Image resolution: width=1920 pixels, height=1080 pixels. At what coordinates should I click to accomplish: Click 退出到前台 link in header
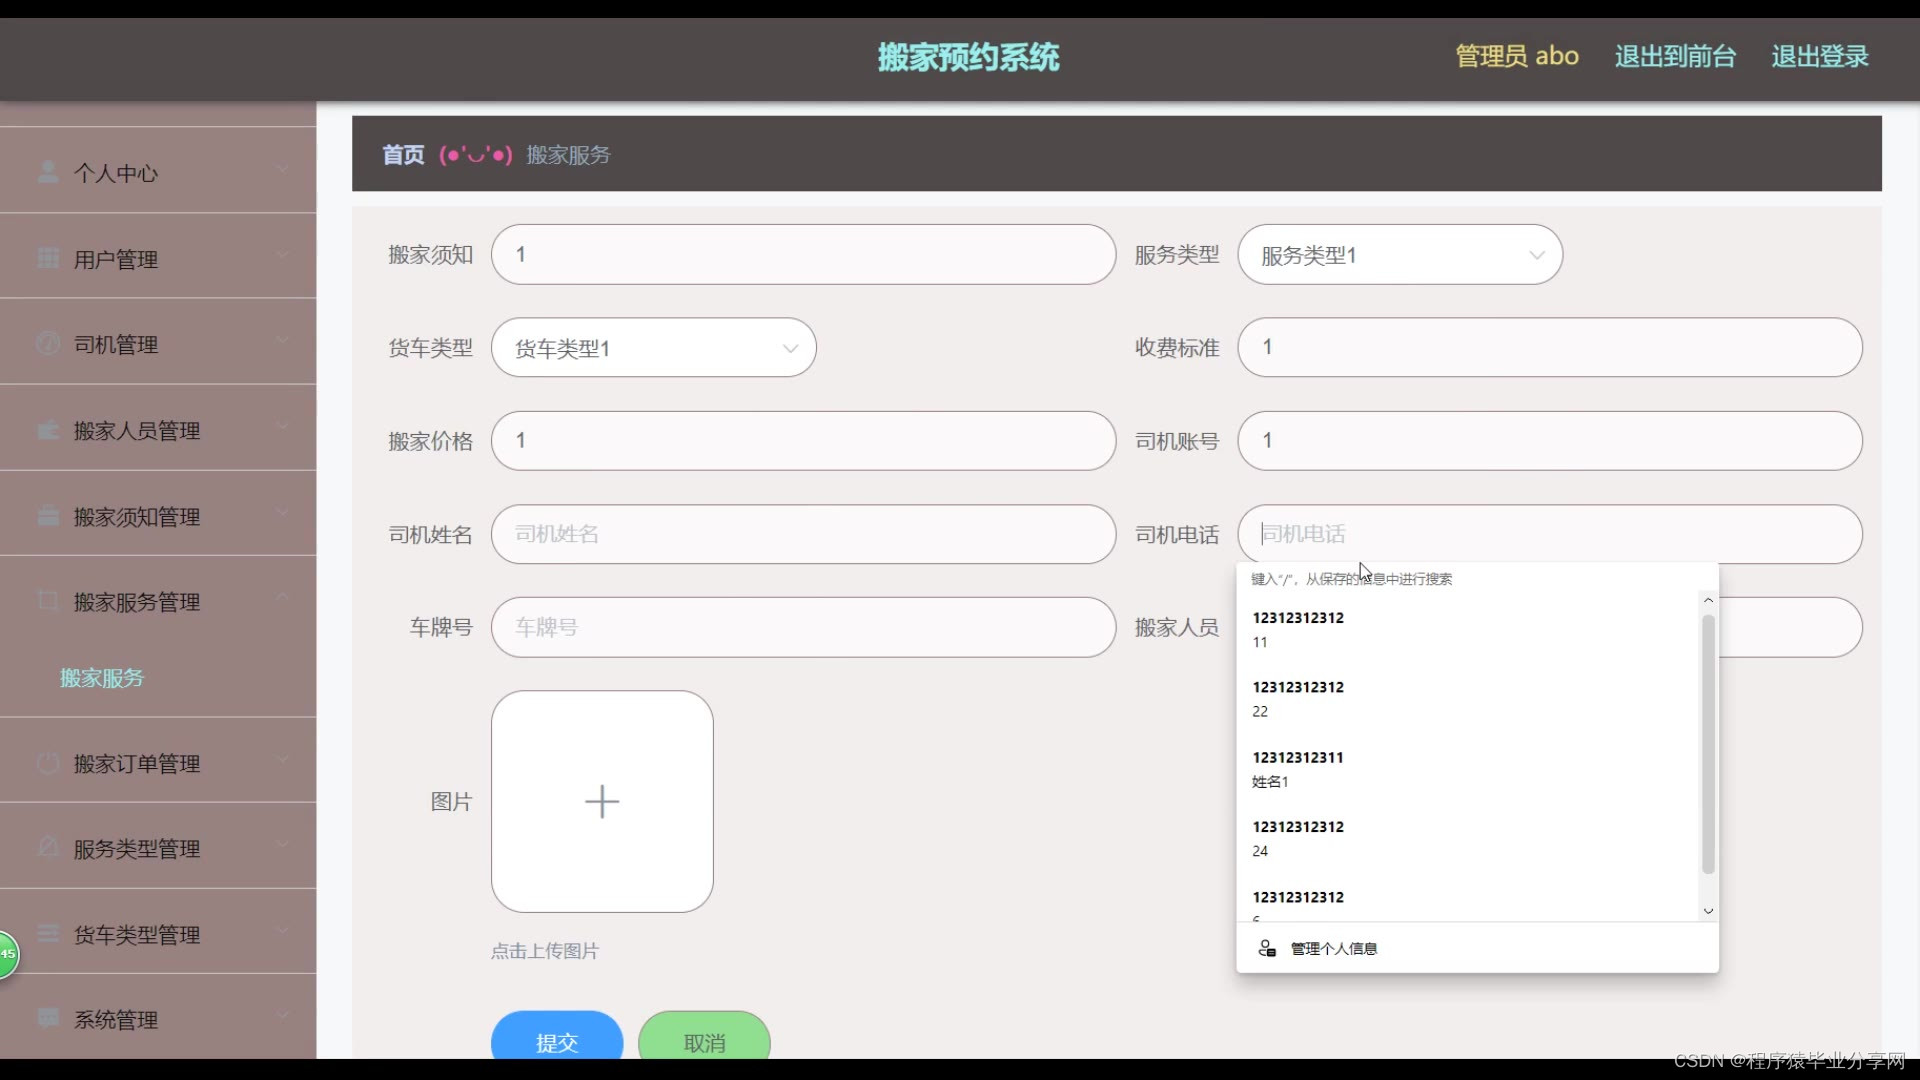(x=1674, y=56)
